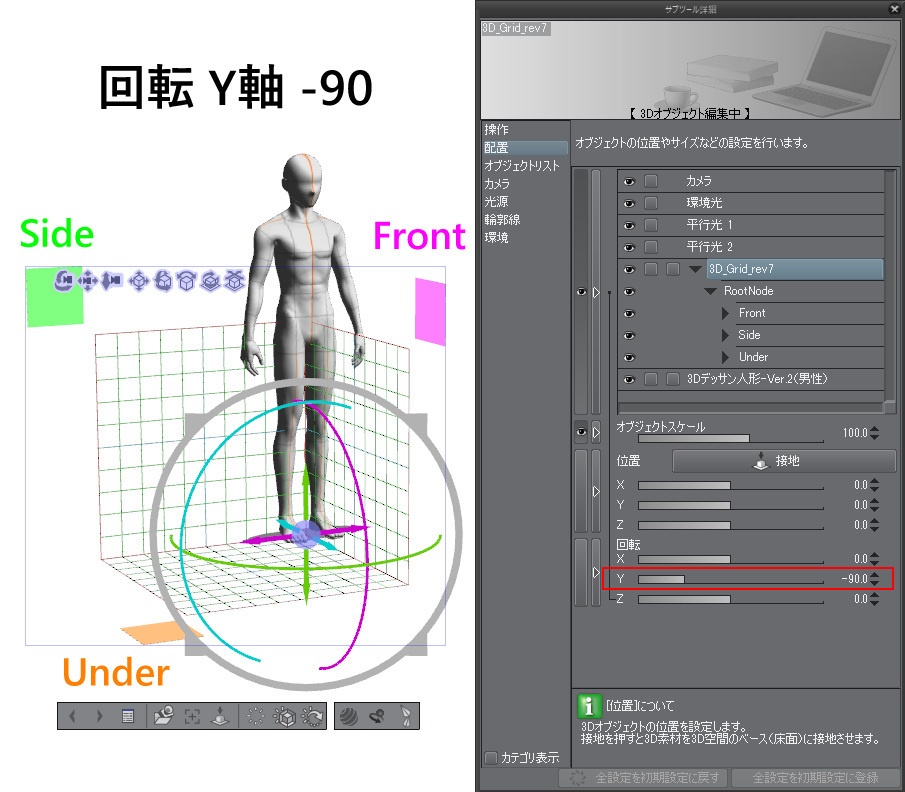Switch to the カメラ tab in the sidebar

click(497, 183)
